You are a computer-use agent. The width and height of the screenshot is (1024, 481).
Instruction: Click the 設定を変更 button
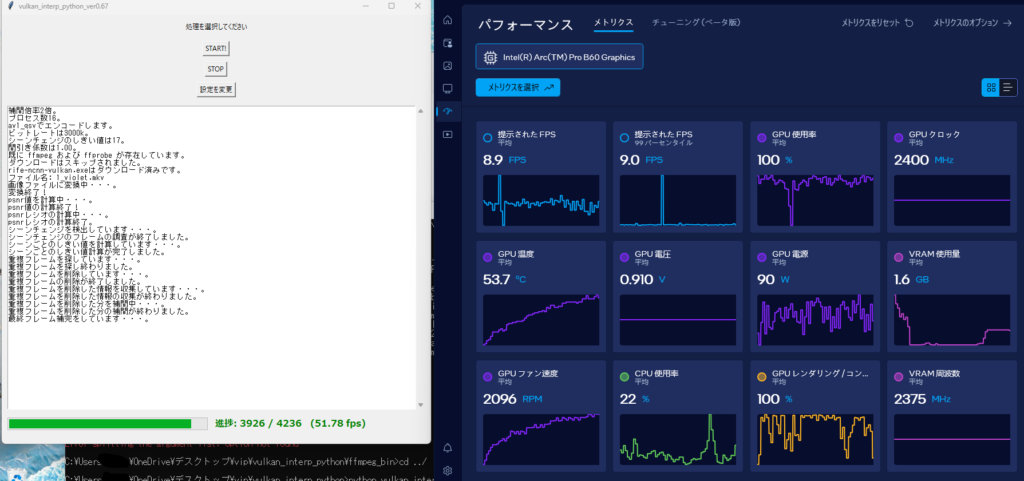coord(216,89)
